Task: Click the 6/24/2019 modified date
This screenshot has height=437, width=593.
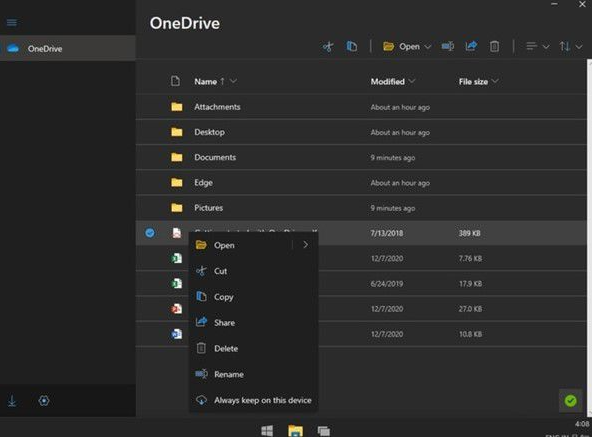Action: coord(387,284)
